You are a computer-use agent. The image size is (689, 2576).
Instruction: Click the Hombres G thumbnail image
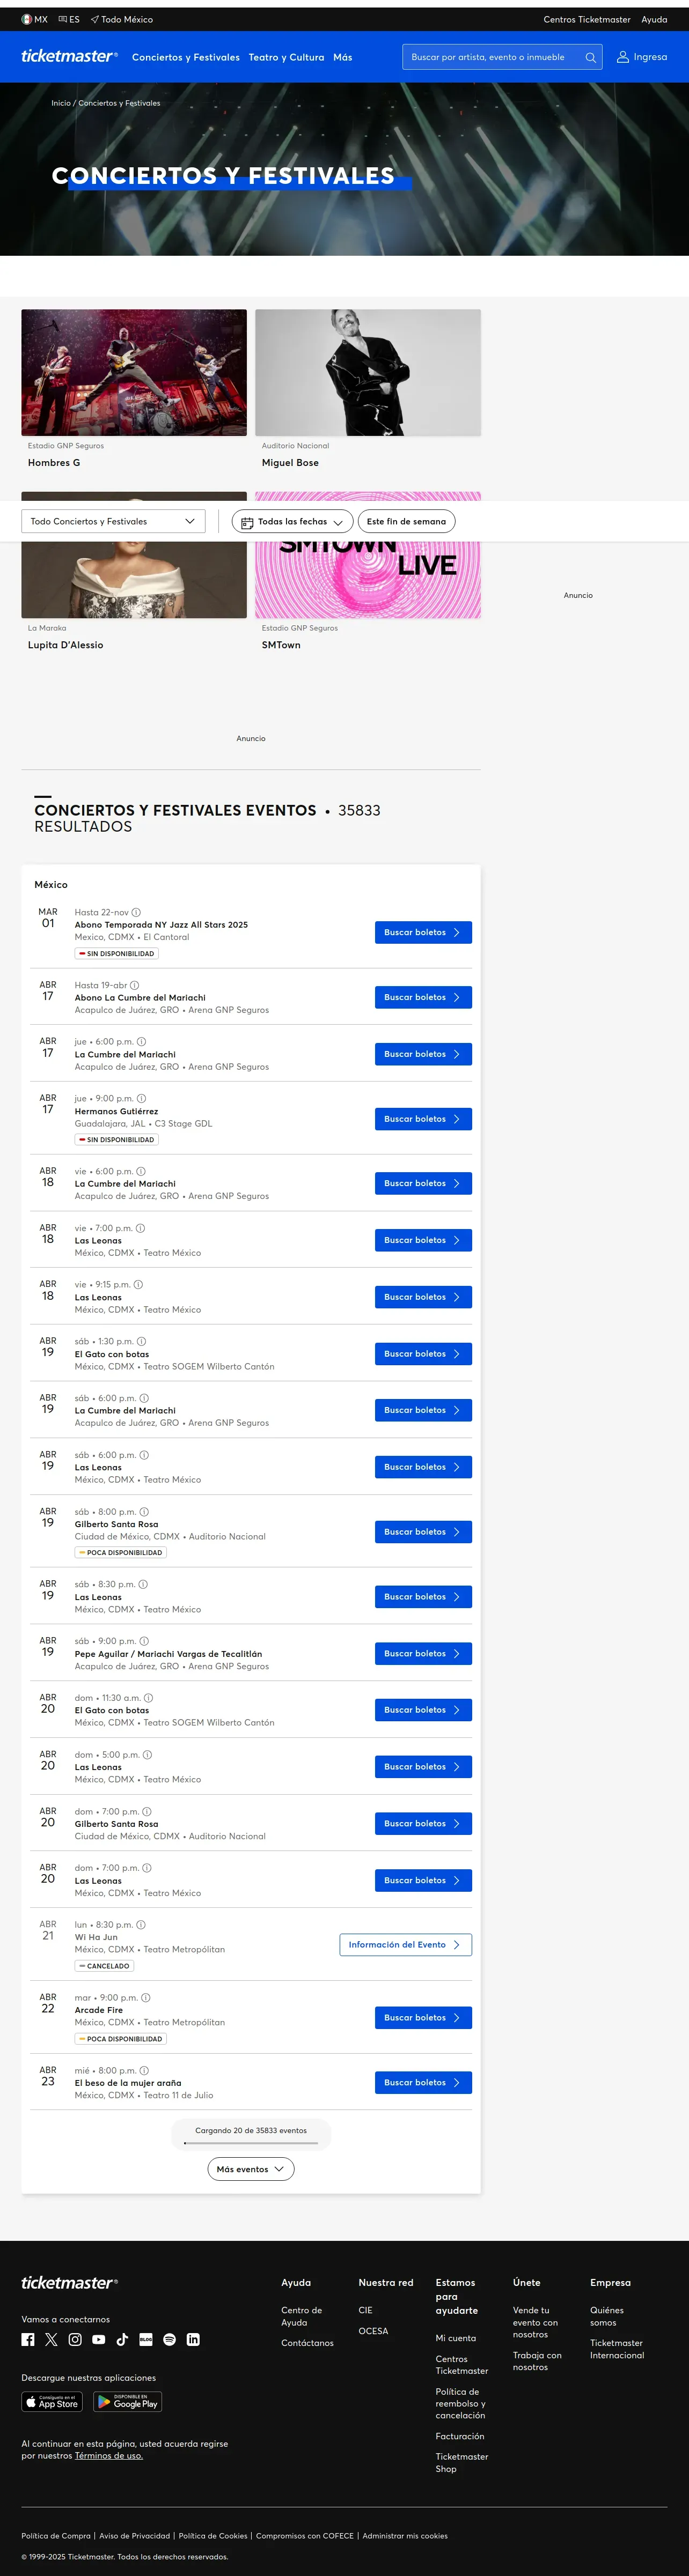click(134, 372)
